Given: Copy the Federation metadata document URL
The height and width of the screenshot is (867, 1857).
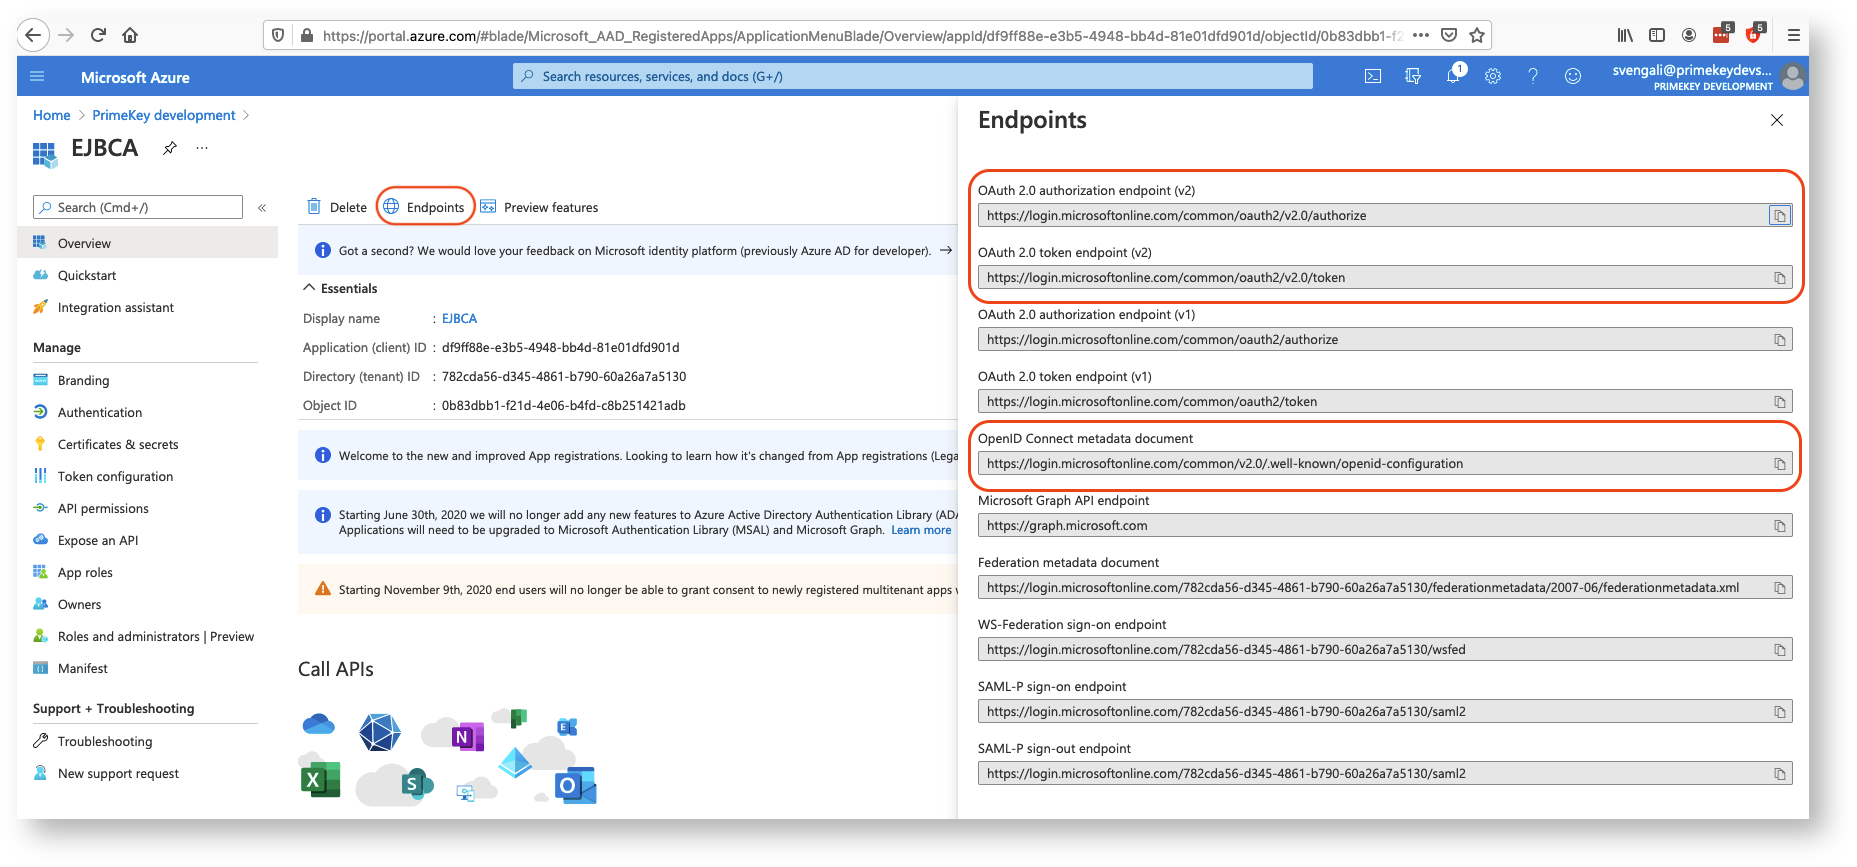Looking at the screenshot, I should point(1780,588).
